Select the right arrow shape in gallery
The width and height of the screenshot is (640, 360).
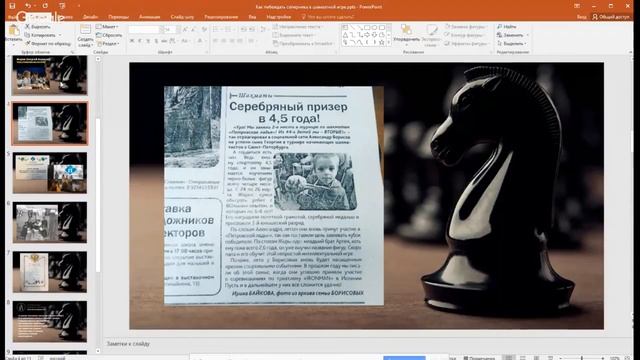367,35
